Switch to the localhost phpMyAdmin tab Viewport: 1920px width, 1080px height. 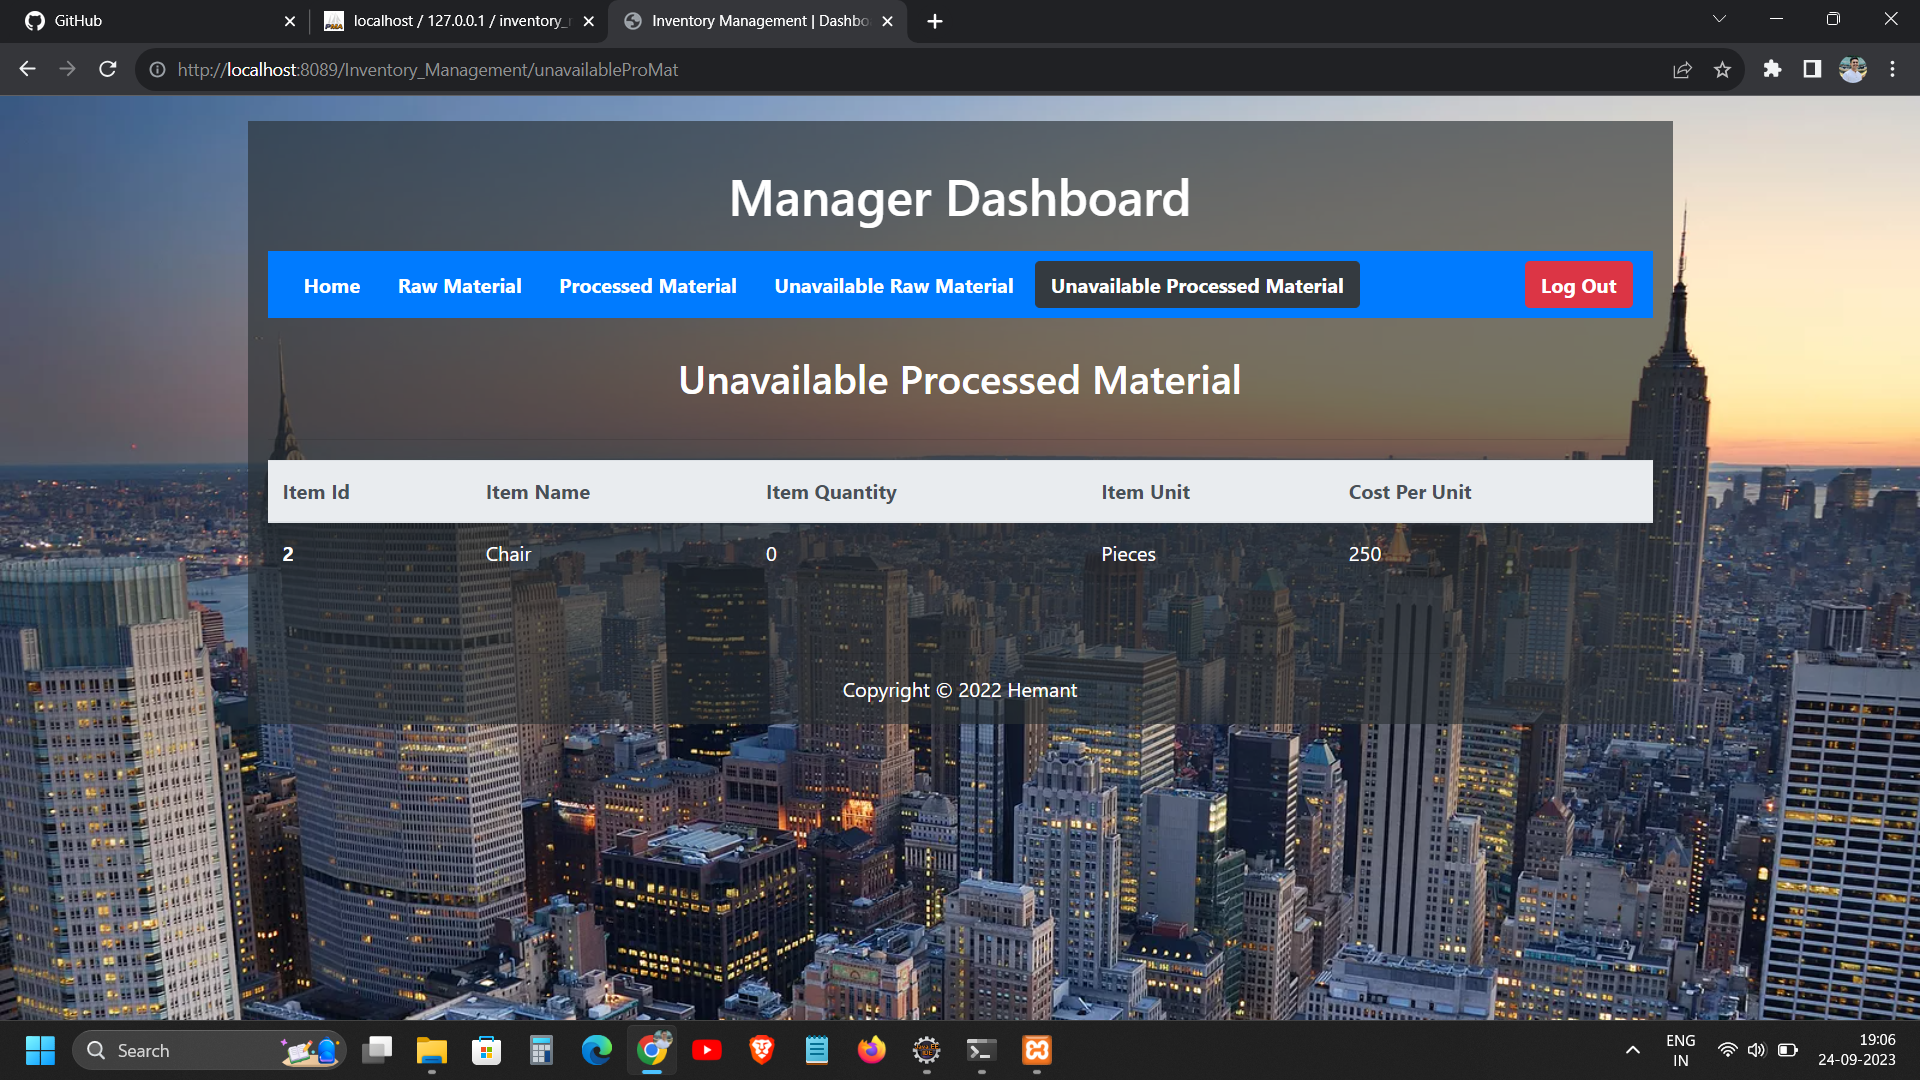455,21
